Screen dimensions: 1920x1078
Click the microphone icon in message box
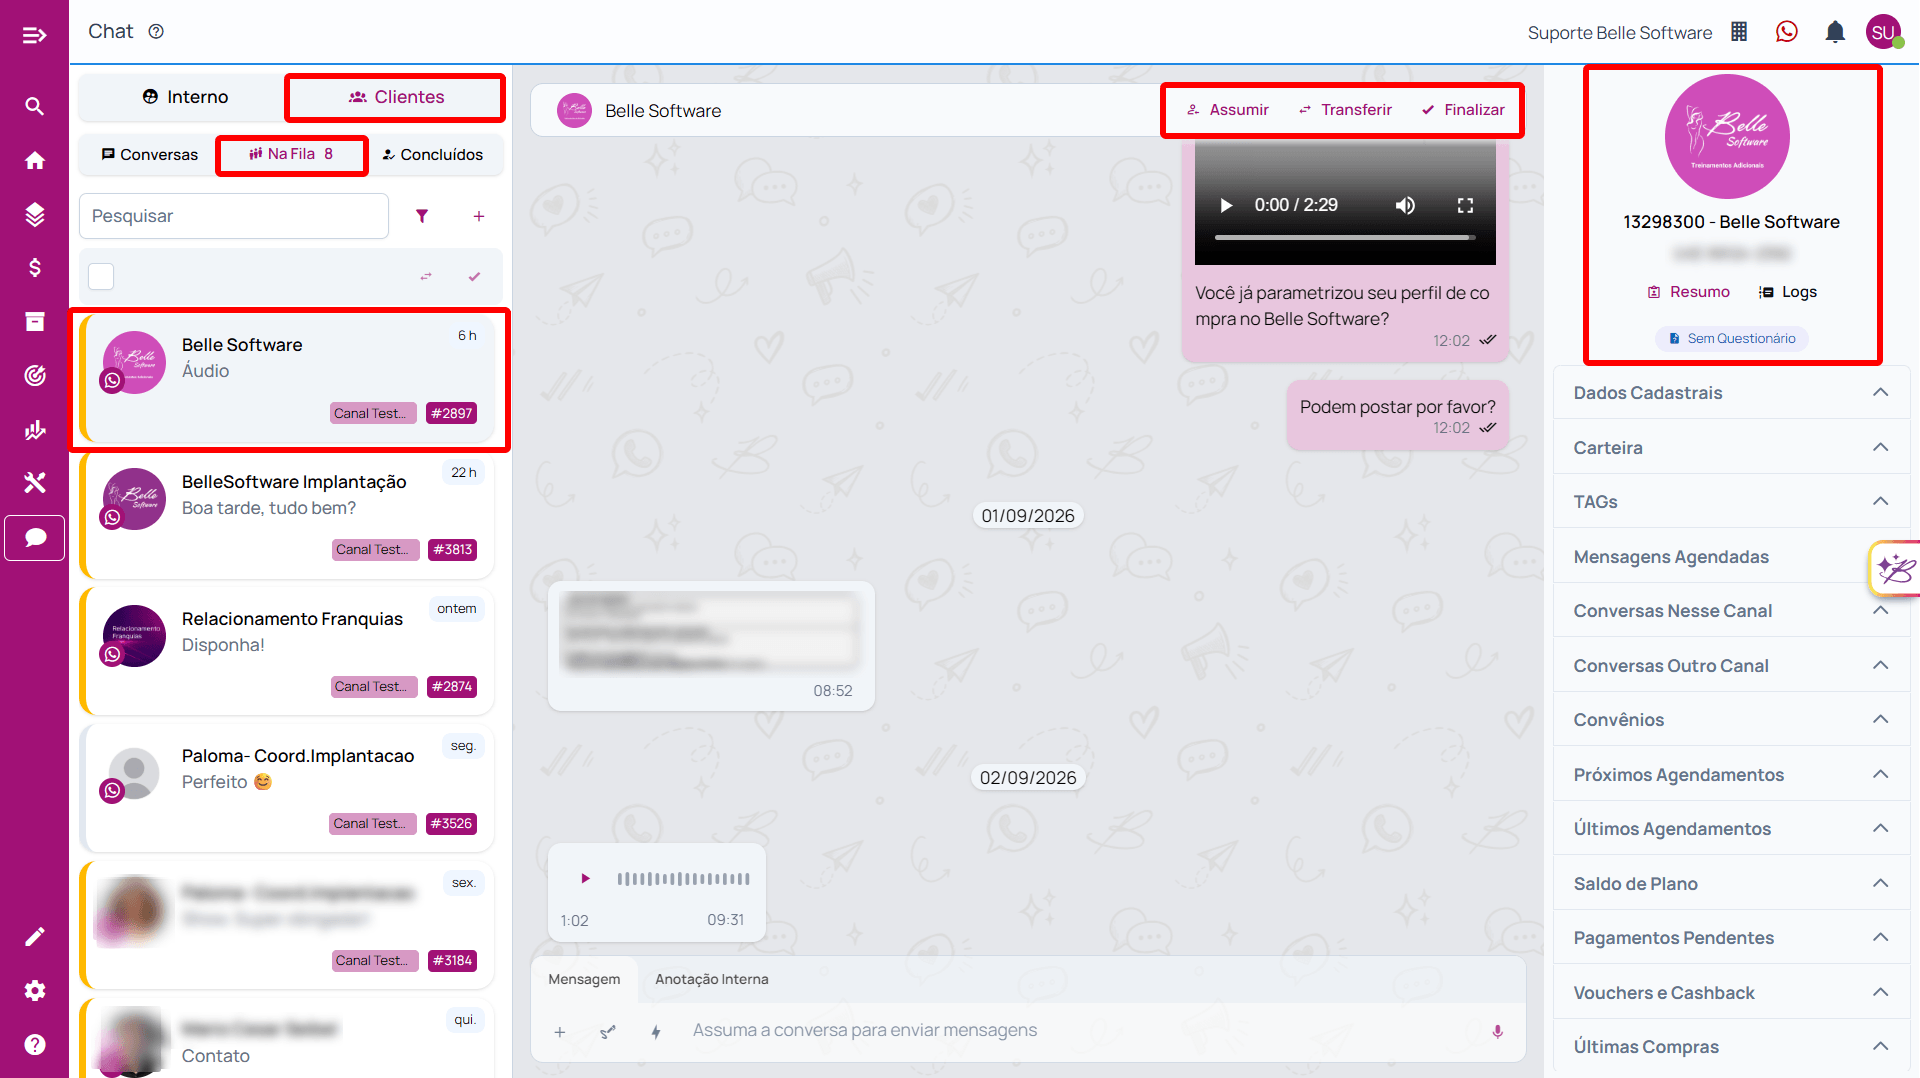coord(1497,1031)
